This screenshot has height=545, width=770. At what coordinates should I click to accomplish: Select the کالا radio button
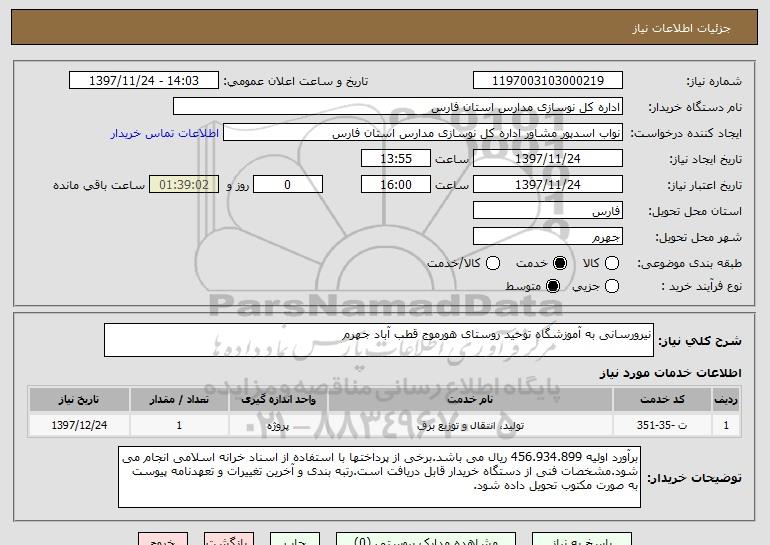(x=611, y=263)
